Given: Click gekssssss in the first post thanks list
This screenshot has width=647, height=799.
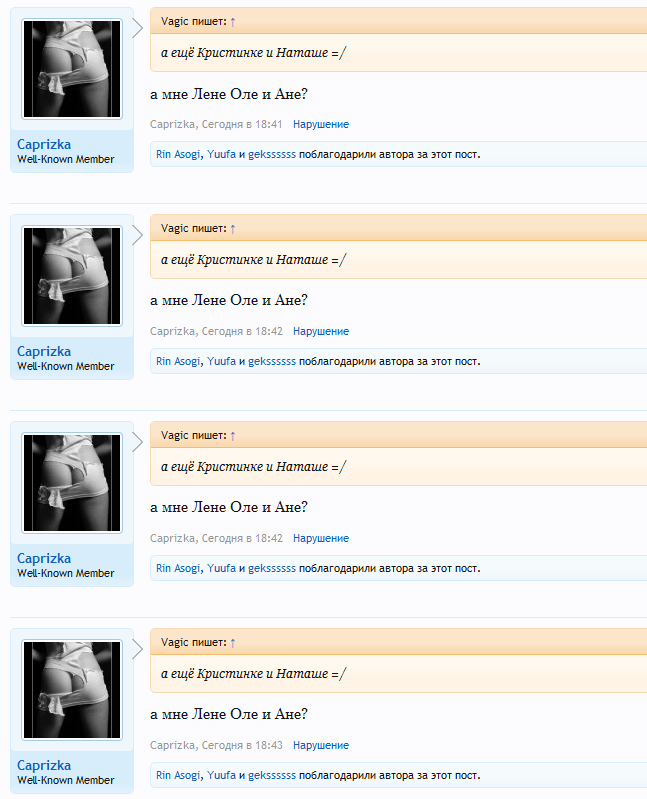Looking at the screenshot, I should tap(272, 154).
